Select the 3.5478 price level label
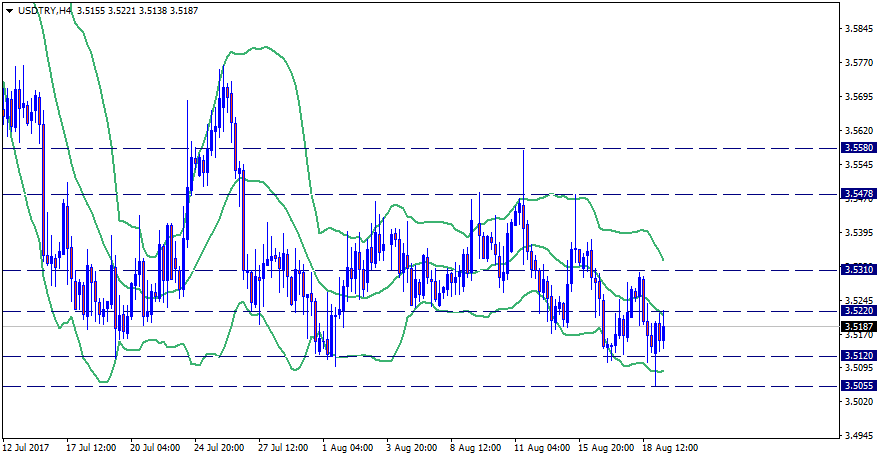 coord(856,194)
